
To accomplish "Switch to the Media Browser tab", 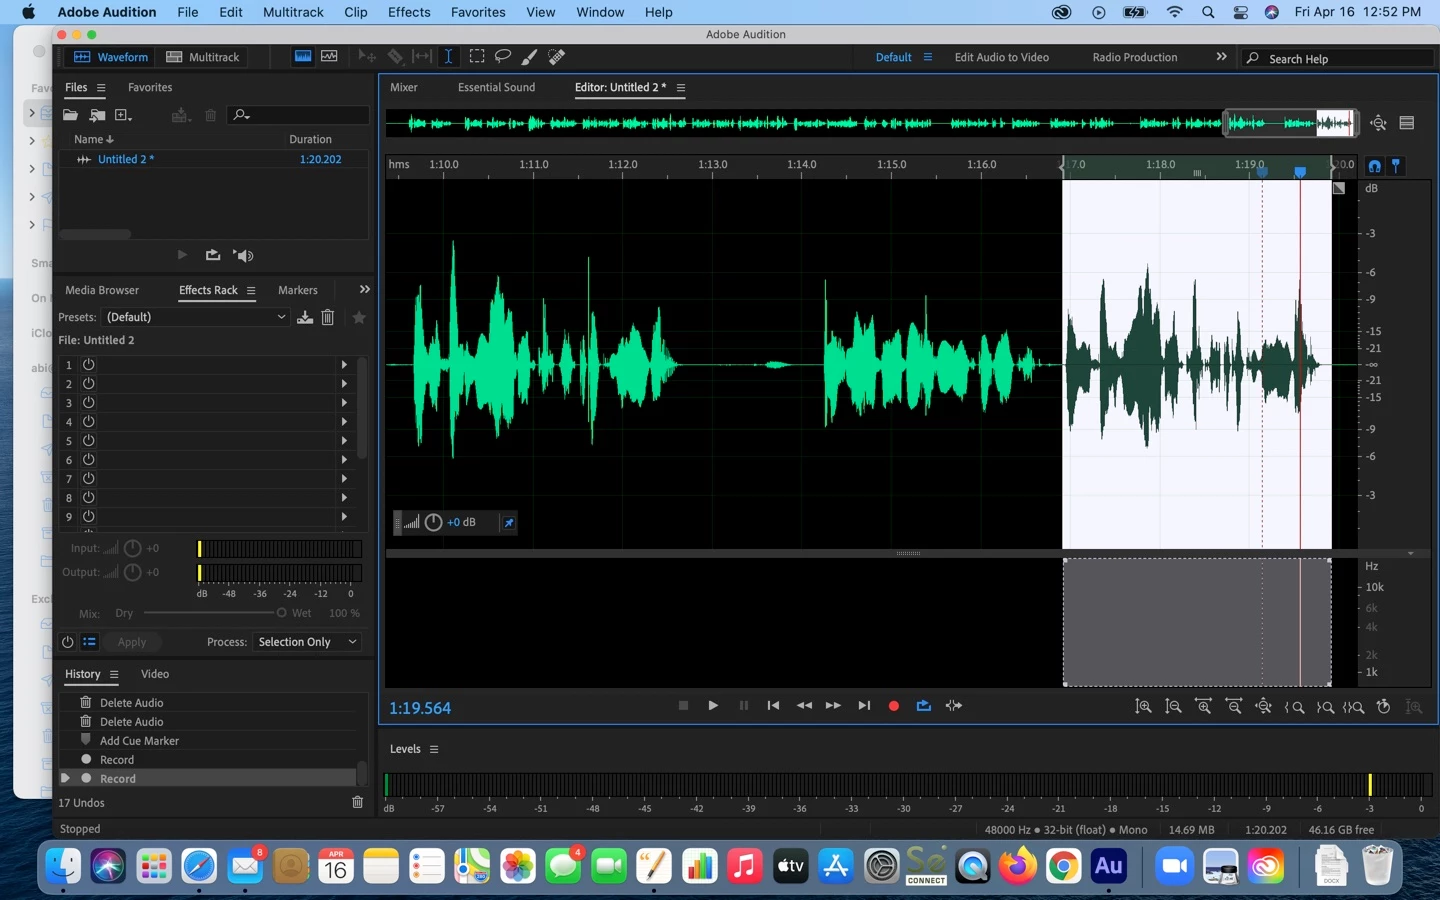I will 102,290.
